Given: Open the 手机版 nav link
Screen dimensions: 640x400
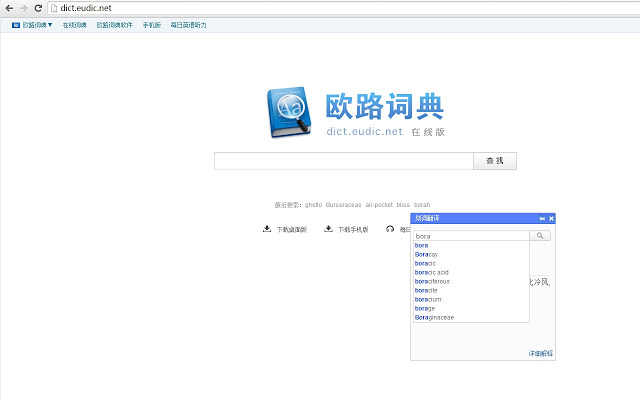Looking at the screenshot, I should point(151,25).
